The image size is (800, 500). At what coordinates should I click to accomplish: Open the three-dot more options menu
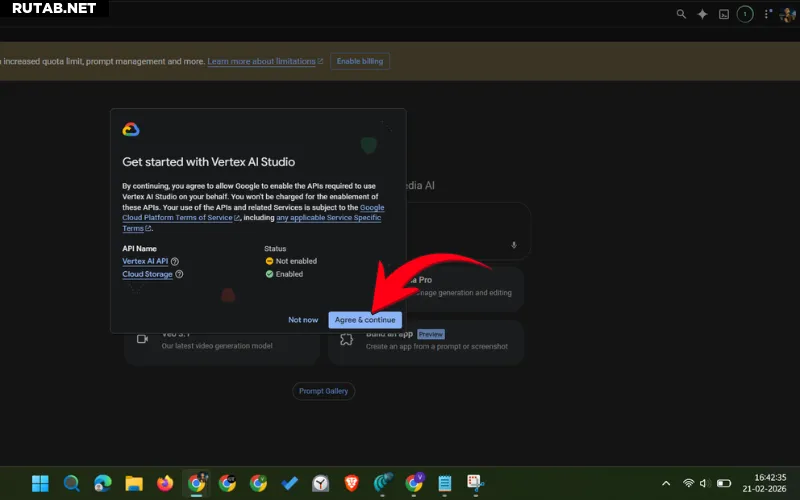pyautogui.click(x=766, y=14)
